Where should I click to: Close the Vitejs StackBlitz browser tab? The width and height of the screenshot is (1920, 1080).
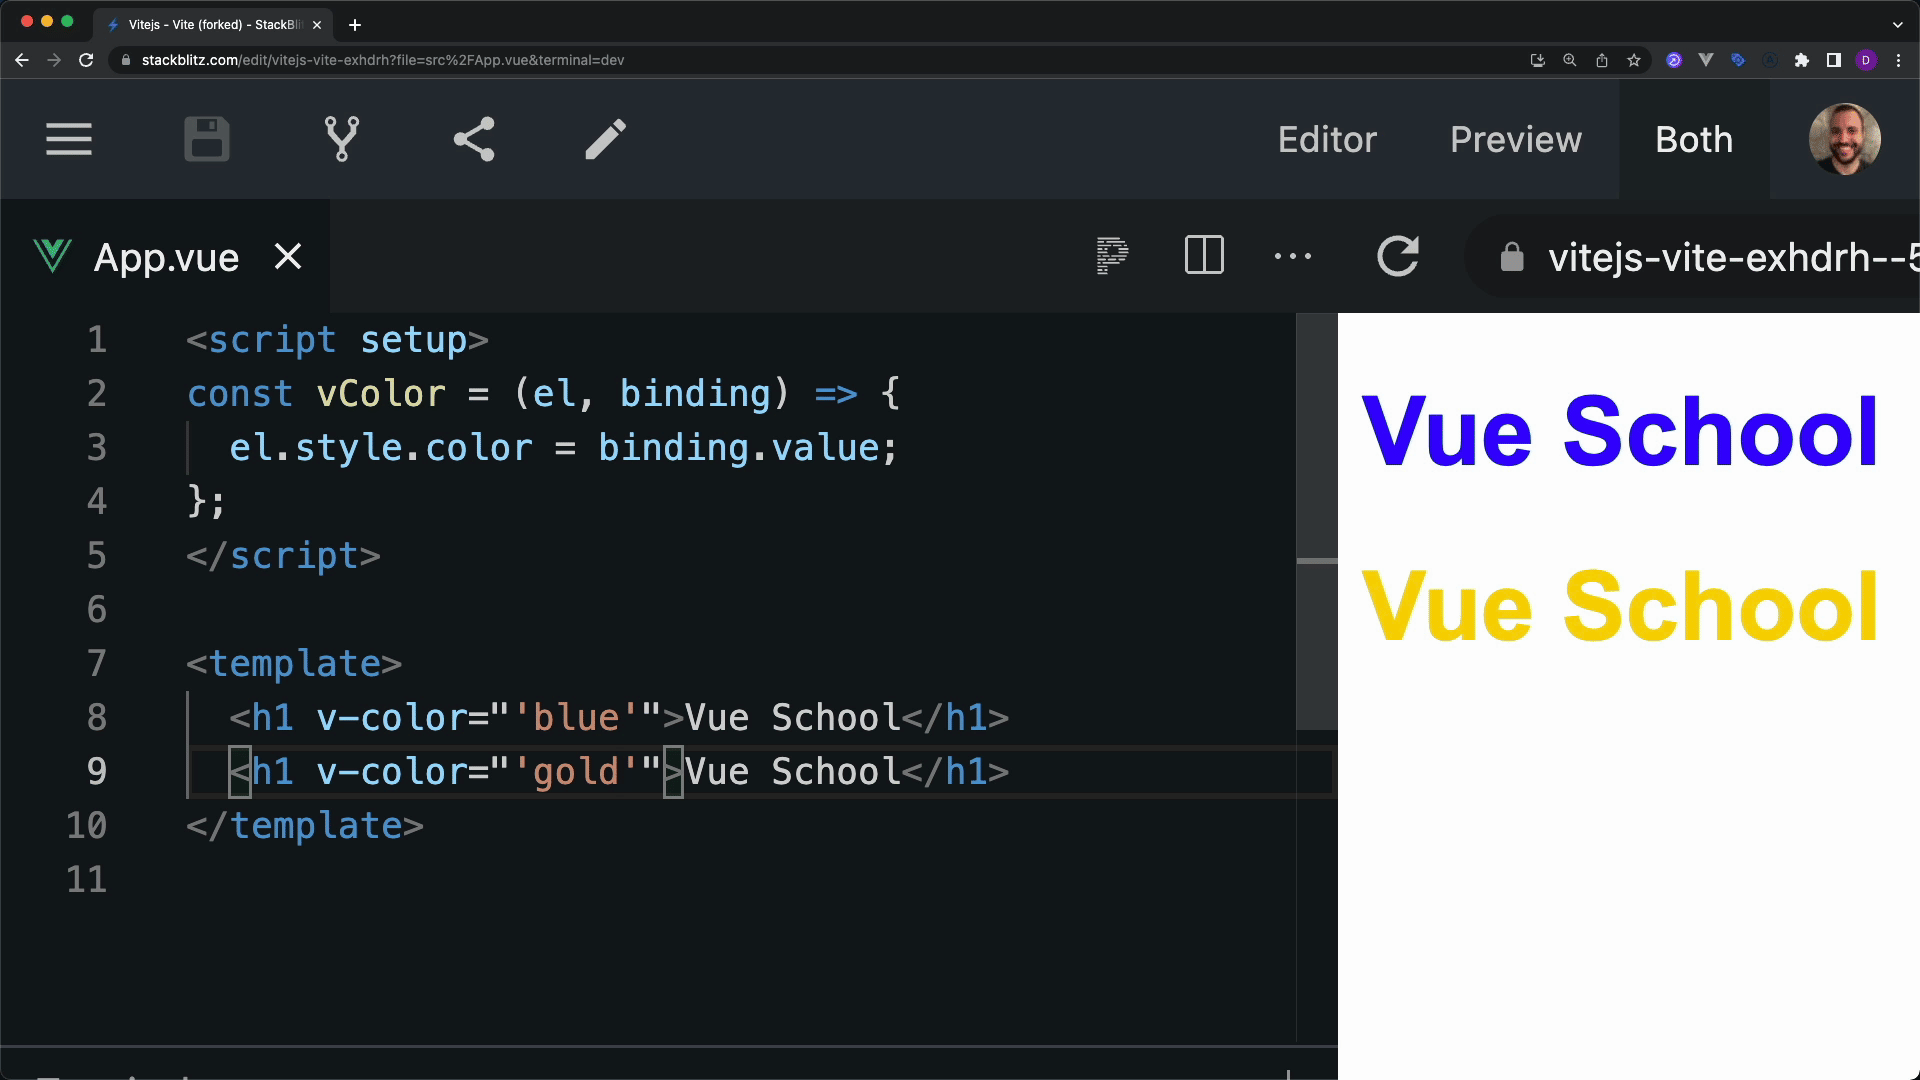coord(317,24)
